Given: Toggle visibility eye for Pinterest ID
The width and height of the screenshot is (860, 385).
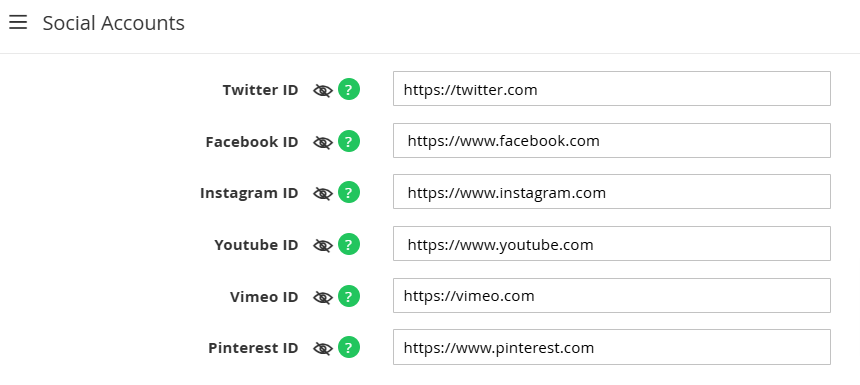Looking at the screenshot, I should [323, 348].
